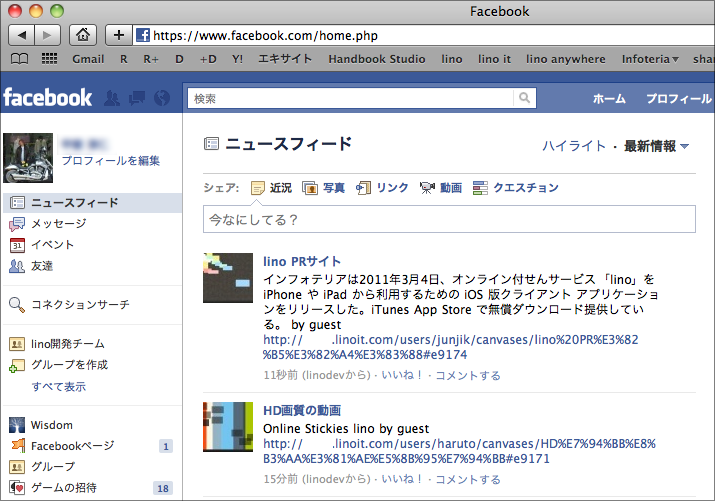This screenshot has height=501, width=715.
Task: Click コメントする on lino PRサイト post
Action: click(468, 375)
